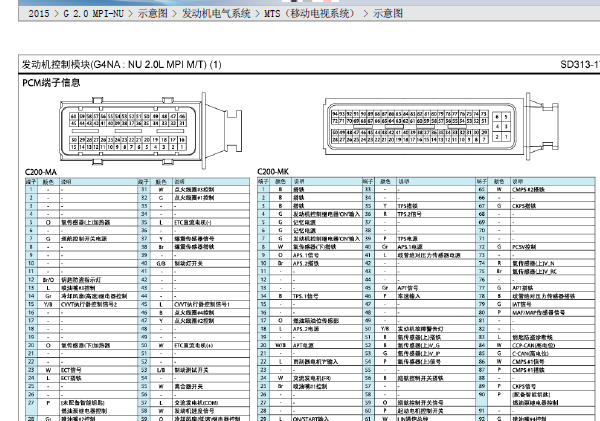Select ETC直流电机(+) cell in C200-MA
Viewport: 600px width, 421px height.
pyautogui.click(x=194, y=345)
